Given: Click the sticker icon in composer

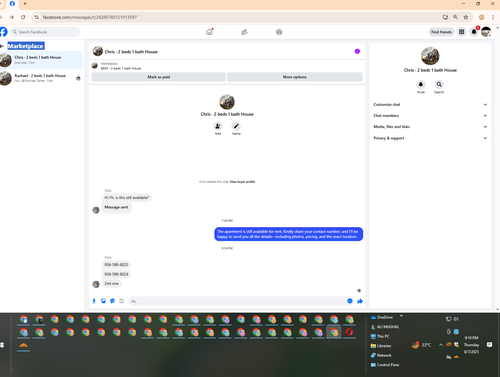Looking at the screenshot, I should click(x=113, y=301).
